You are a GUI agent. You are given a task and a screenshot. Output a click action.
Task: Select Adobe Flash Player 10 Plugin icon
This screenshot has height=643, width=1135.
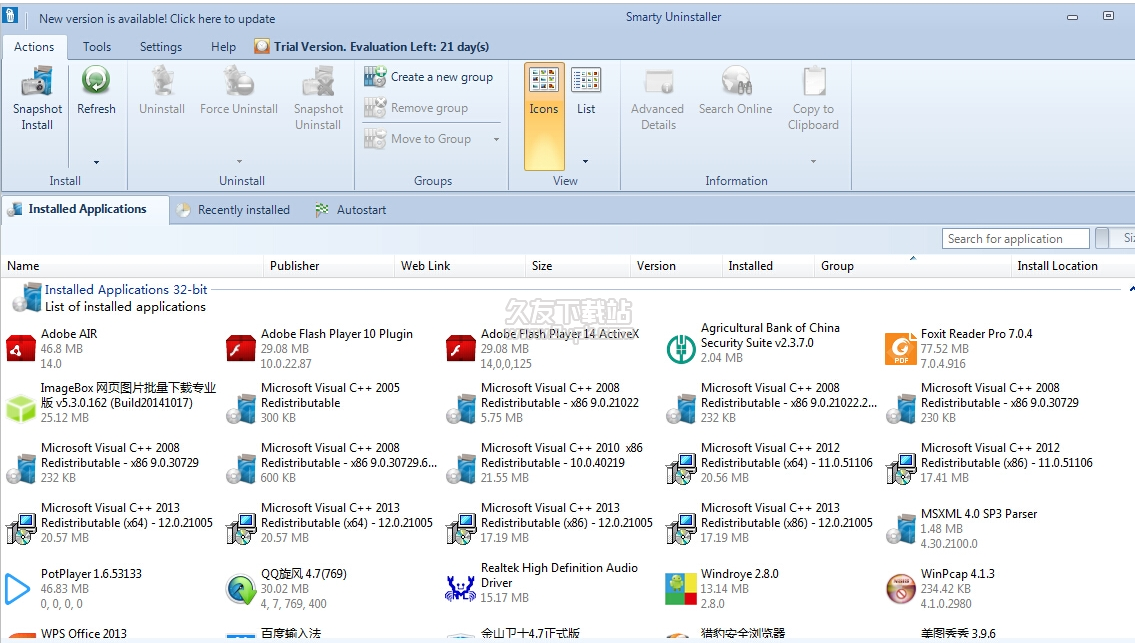coord(240,348)
